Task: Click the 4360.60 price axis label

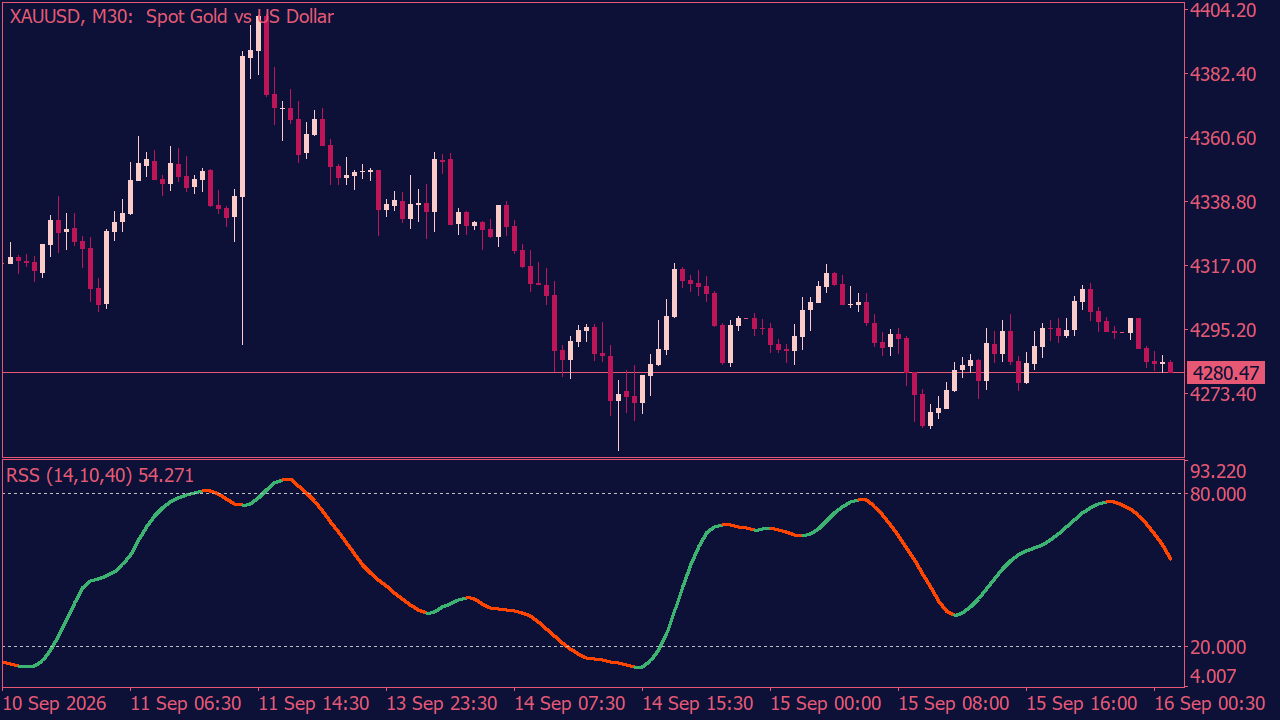Action: 1223,138
